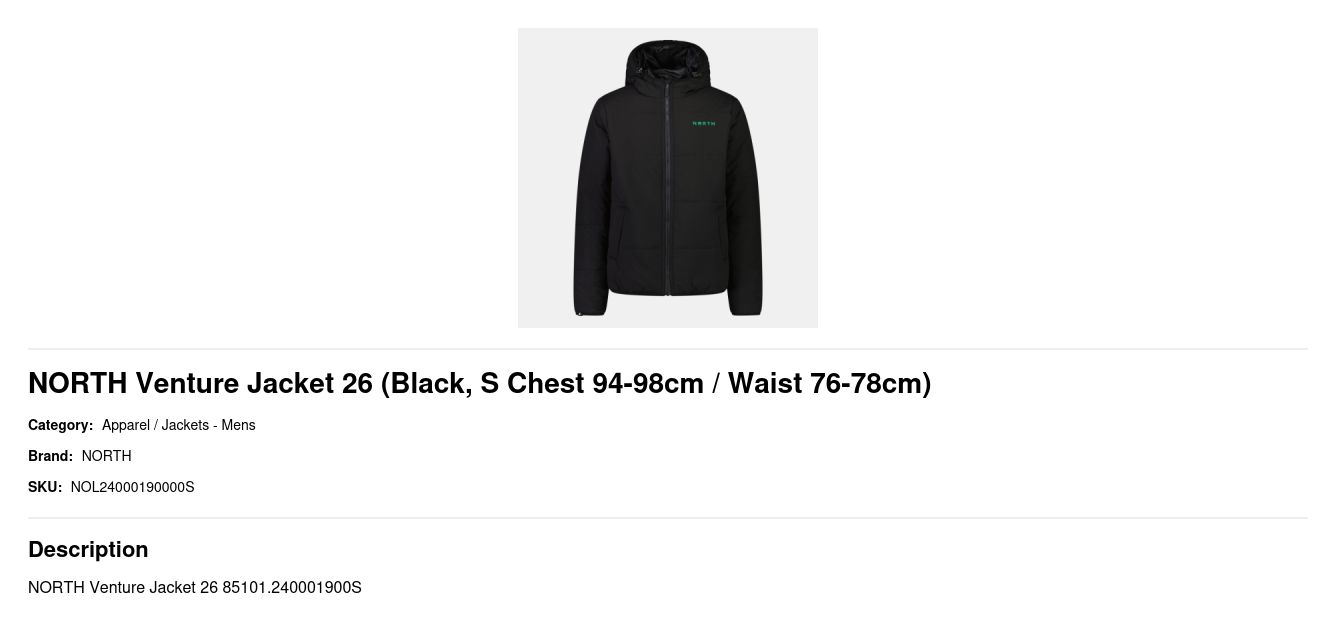Click the "Category:" label
This screenshot has height=627, width=1328.
tap(61, 425)
